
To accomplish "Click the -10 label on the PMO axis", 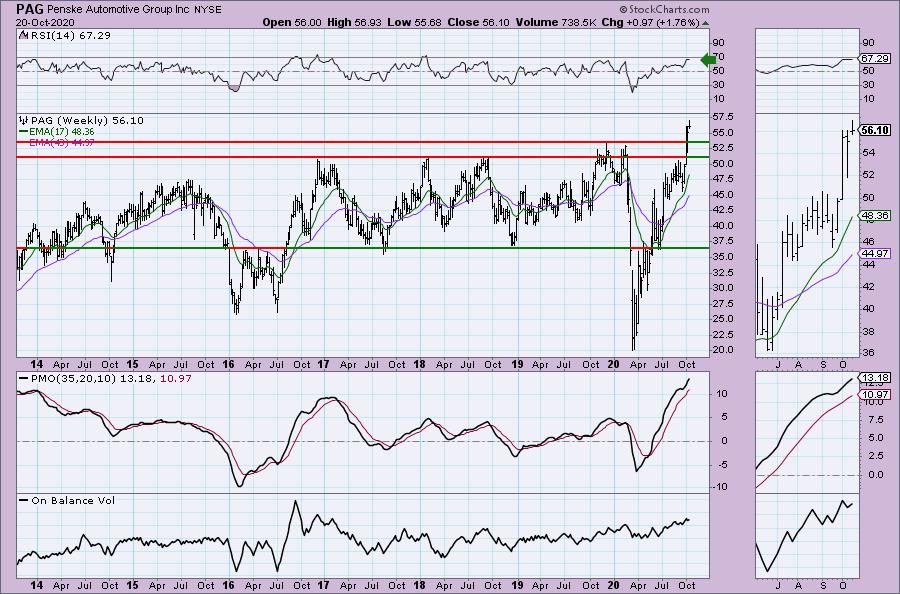I will [720, 487].
